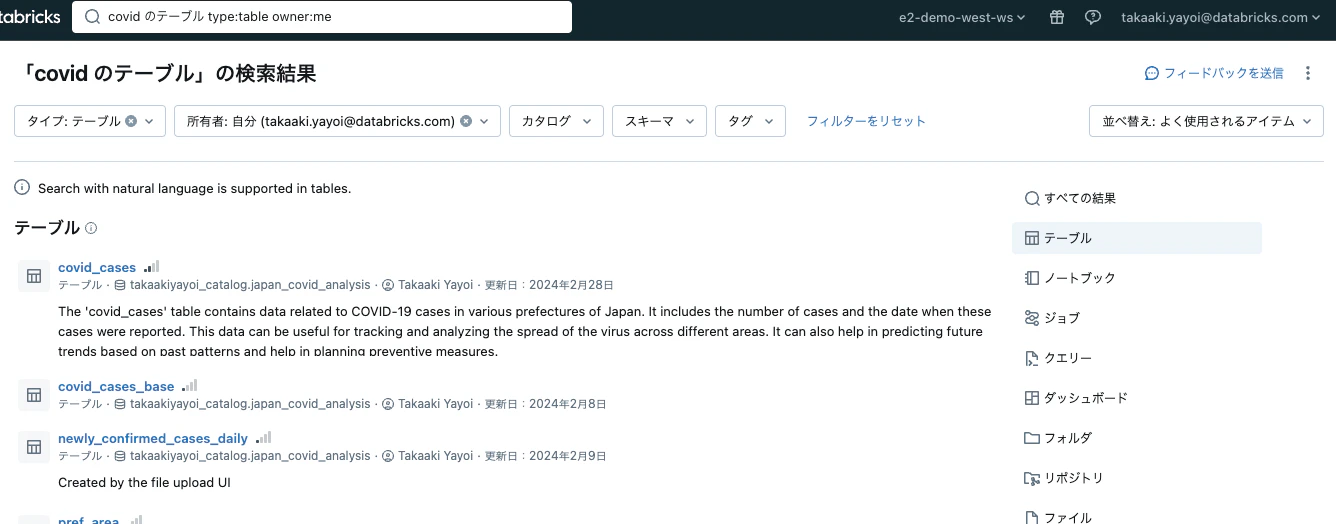Open the help chat icon in header

(1093, 17)
